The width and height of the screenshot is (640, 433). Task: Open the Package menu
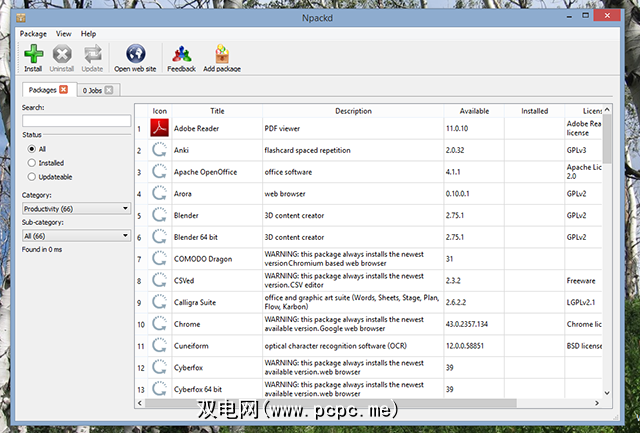(33, 34)
